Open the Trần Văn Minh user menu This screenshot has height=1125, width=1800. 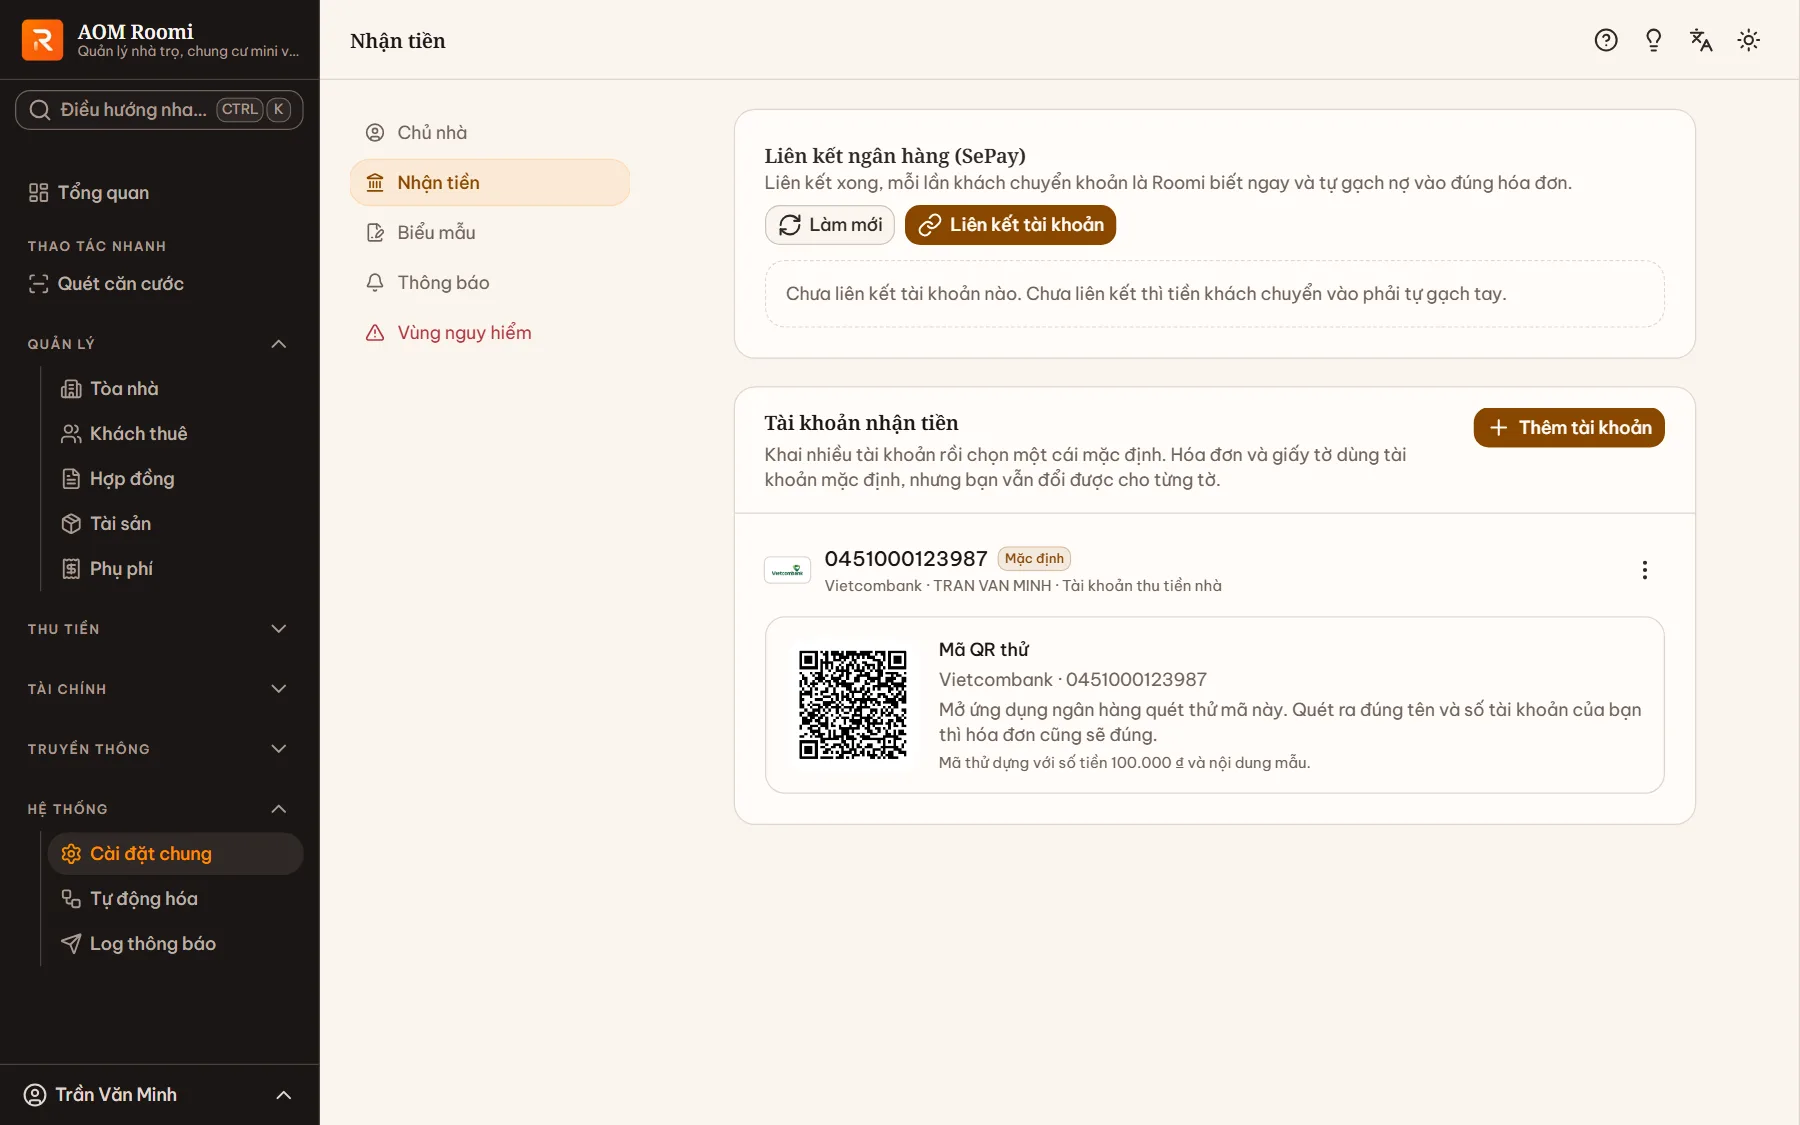tap(159, 1095)
